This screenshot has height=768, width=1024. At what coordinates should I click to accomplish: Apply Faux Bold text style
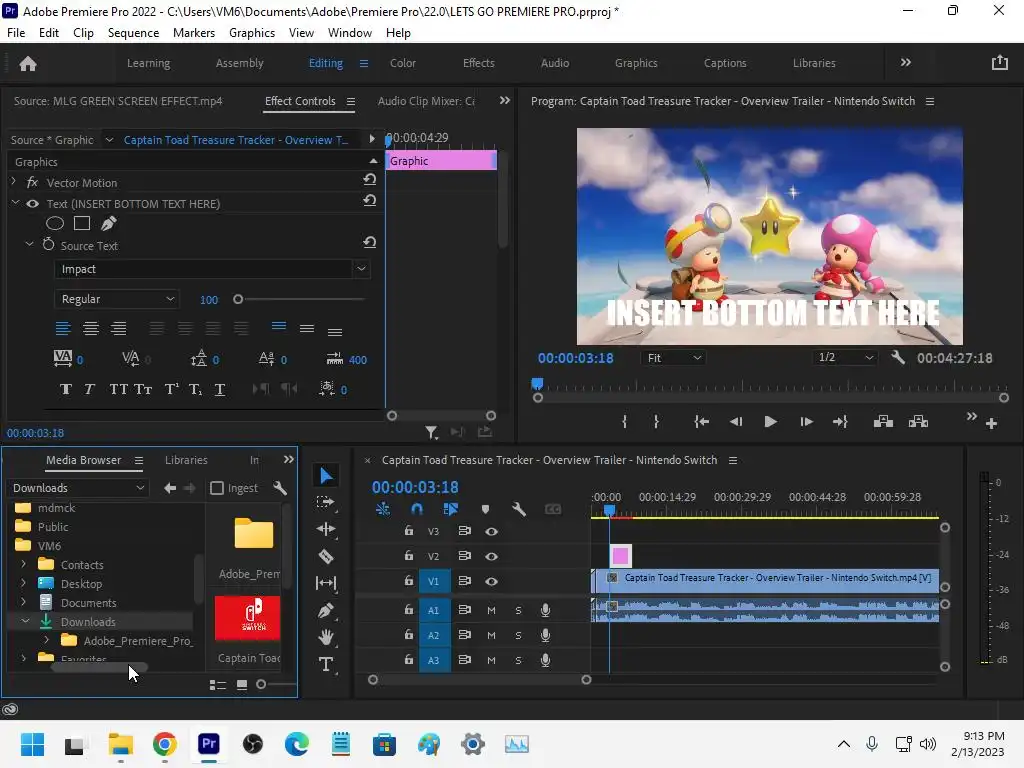tap(65, 389)
